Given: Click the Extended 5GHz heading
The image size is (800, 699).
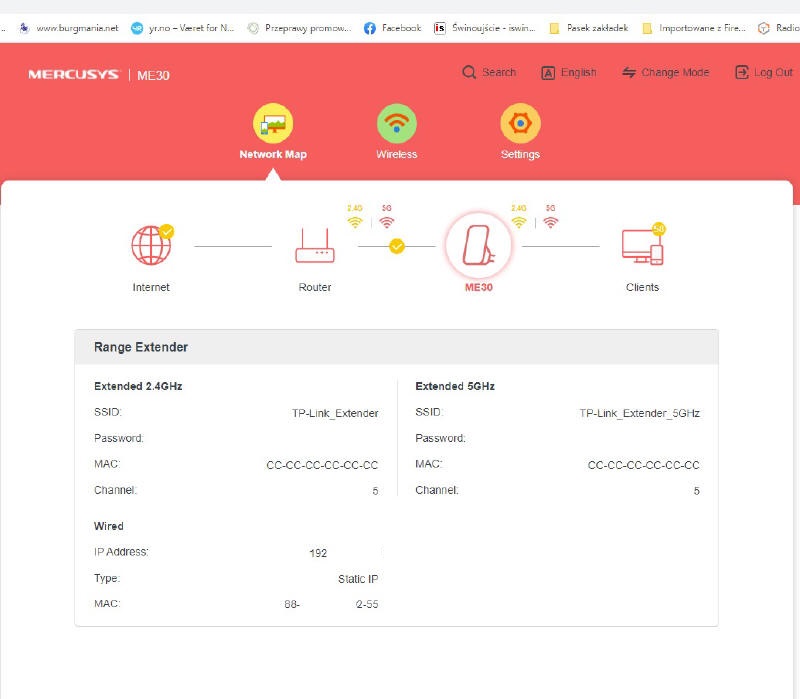Looking at the screenshot, I should 455,386.
